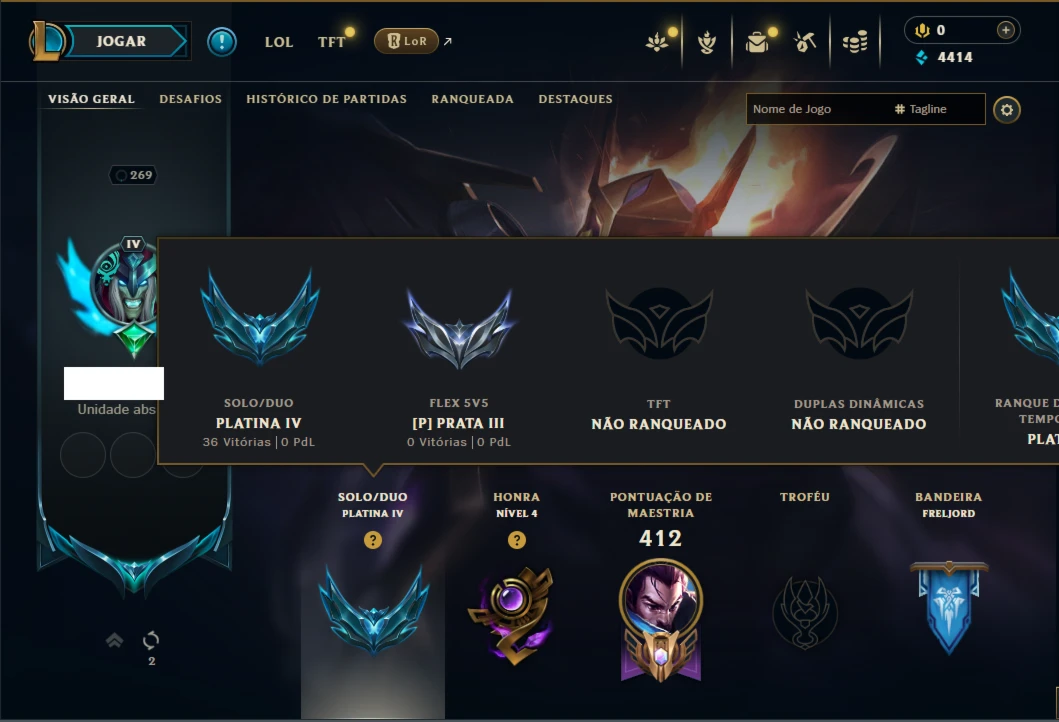This screenshot has width=1059, height=722.
Task: Click the Solo/Duo question mark help icon
Action: click(x=373, y=540)
